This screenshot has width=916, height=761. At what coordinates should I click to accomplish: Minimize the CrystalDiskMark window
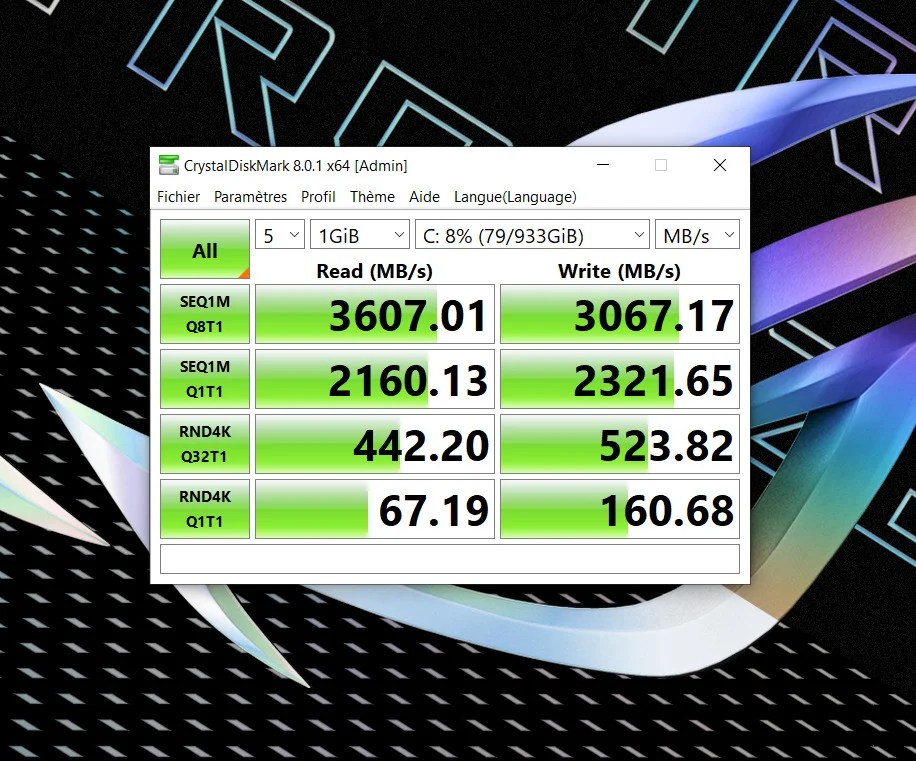(x=603, y=165)
